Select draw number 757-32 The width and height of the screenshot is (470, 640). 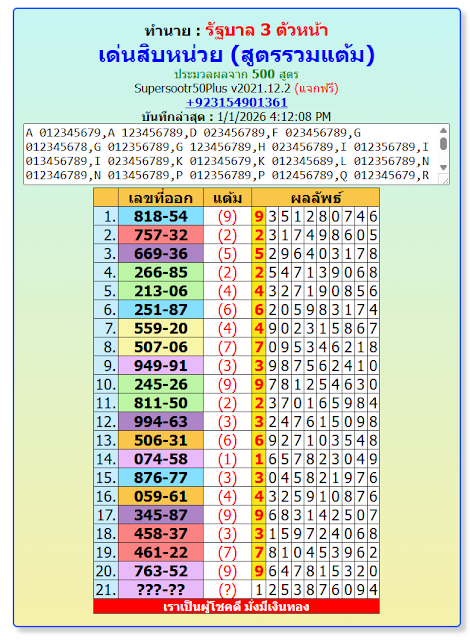(161, 235)
